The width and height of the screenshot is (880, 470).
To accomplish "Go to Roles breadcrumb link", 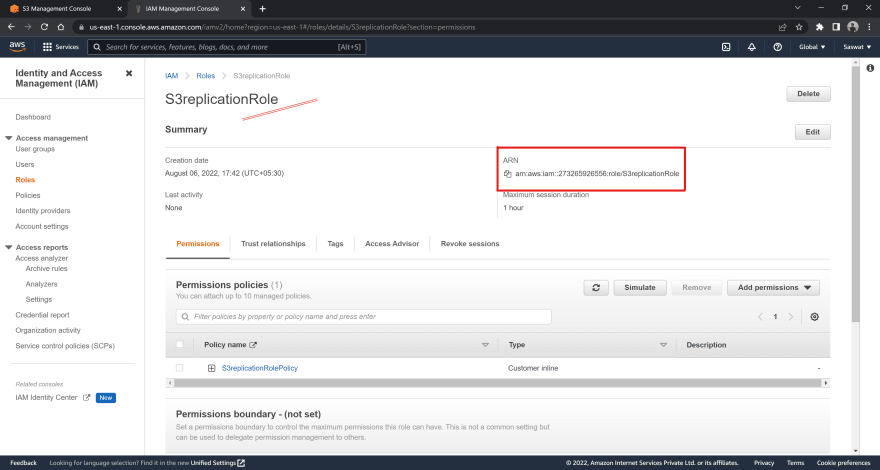I will 205,76.
